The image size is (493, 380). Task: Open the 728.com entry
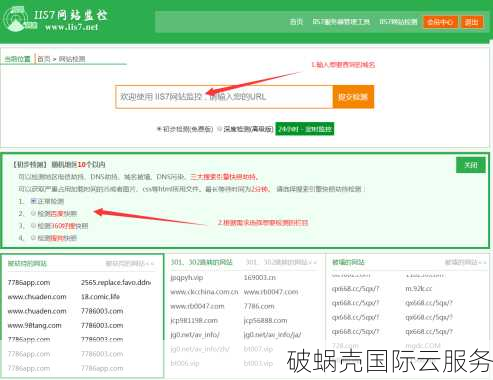[345, 346]
